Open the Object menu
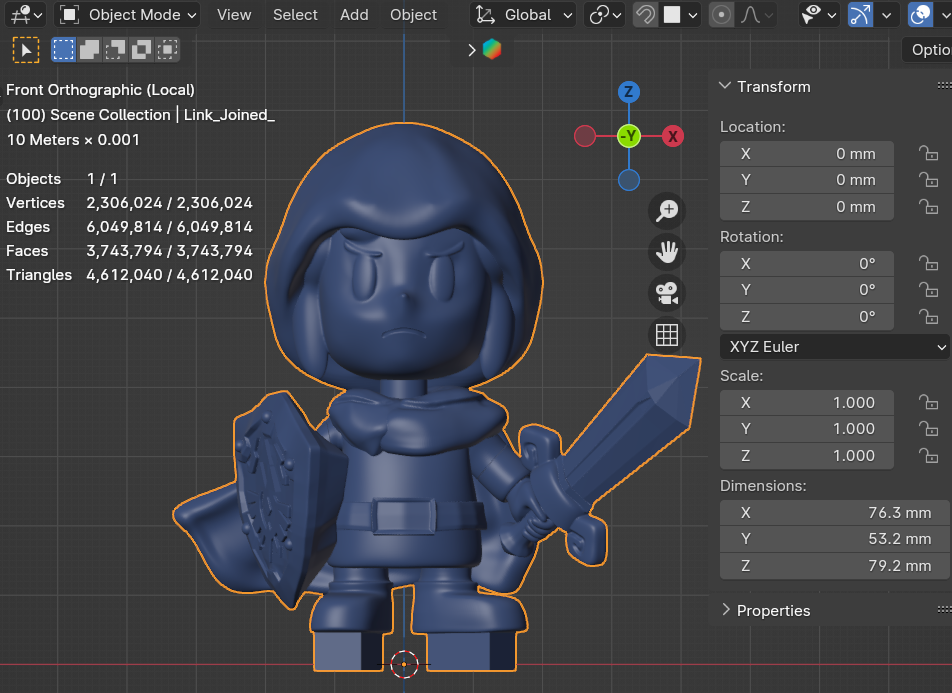The height and width of the screenshot is (693, 952). (x=413, y=15)
